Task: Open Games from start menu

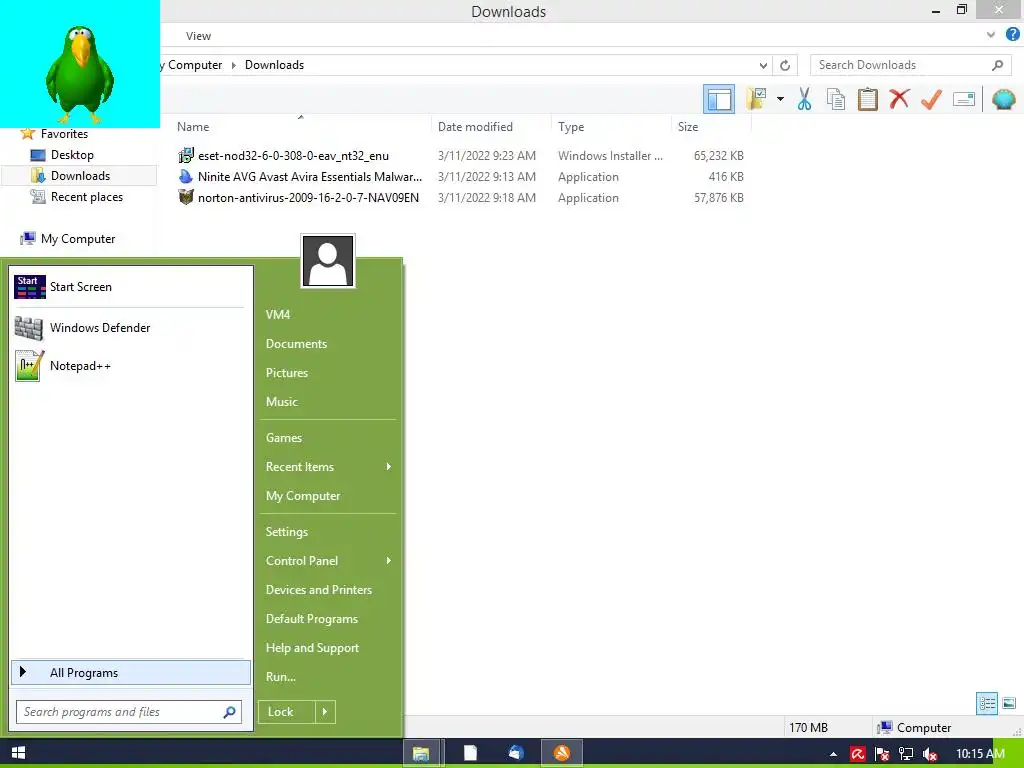Action: click(x=283, y=438)
